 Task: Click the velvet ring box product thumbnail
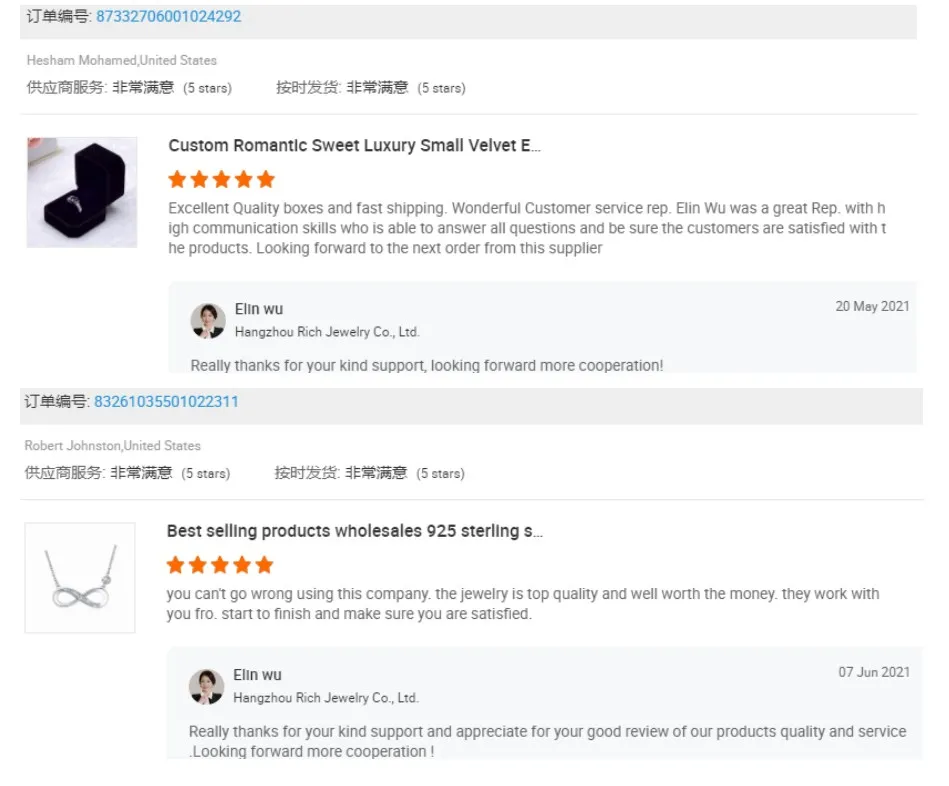click(x=82, y=192)
